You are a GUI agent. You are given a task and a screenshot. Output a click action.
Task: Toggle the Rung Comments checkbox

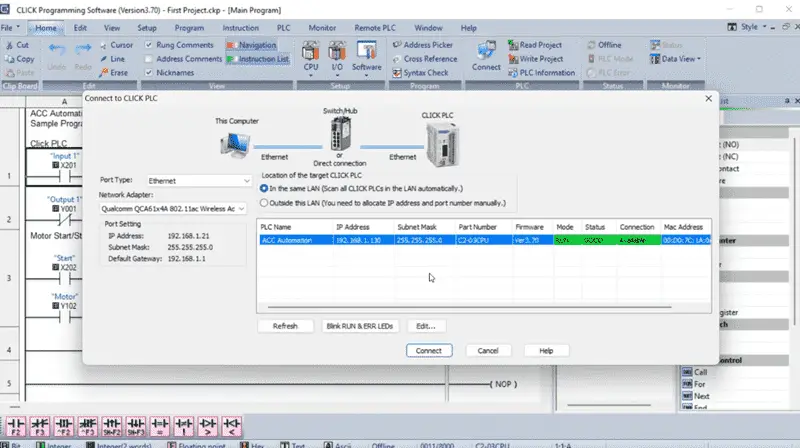(x=148, y=45)
